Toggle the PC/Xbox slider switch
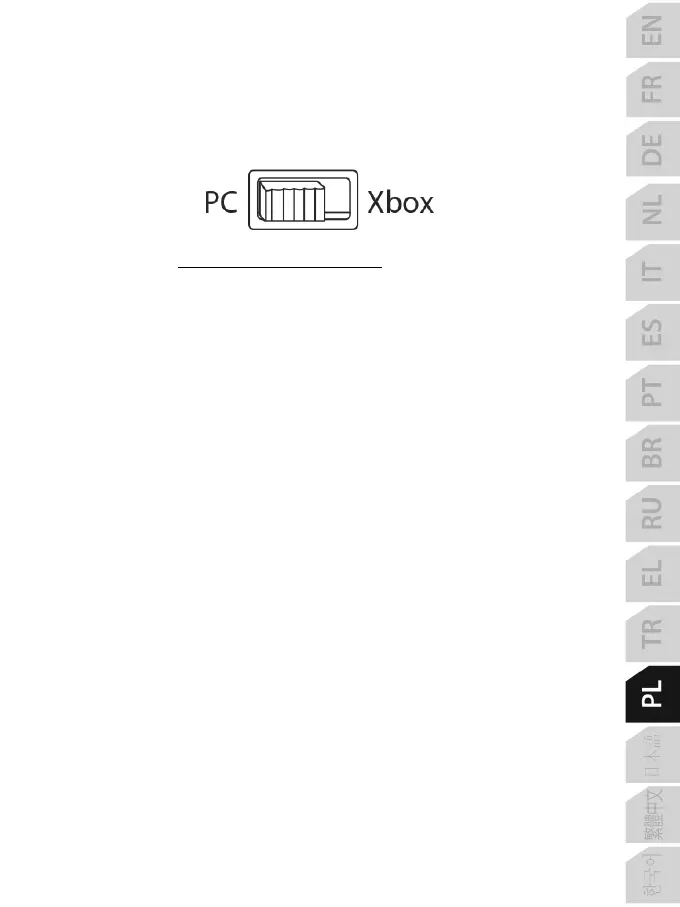Image resolution: width=680 pixels, height=907 pixels. (x=303, y=200)
